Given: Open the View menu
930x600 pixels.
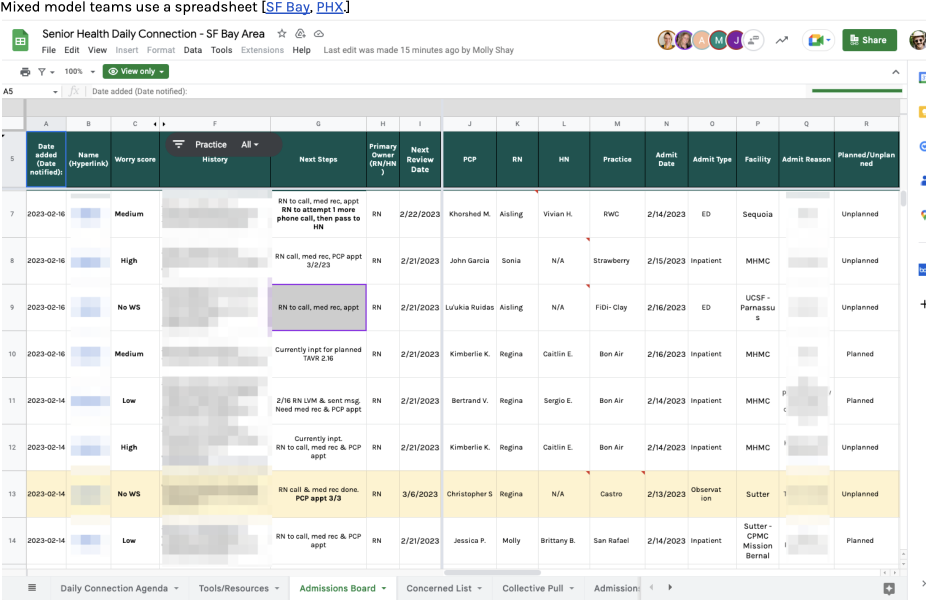Looking at the screenshot, I should click(x=97, y=50).
